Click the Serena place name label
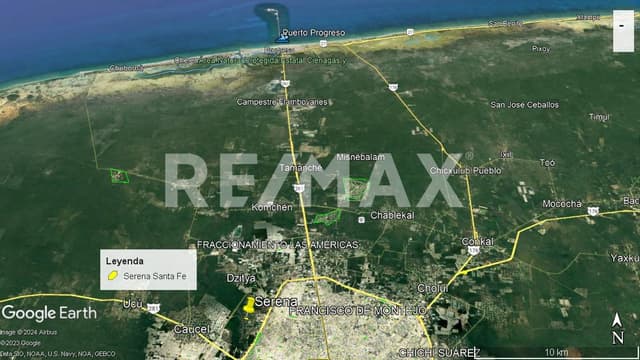This screenshot has width=640, height=360. pos(276,302)
